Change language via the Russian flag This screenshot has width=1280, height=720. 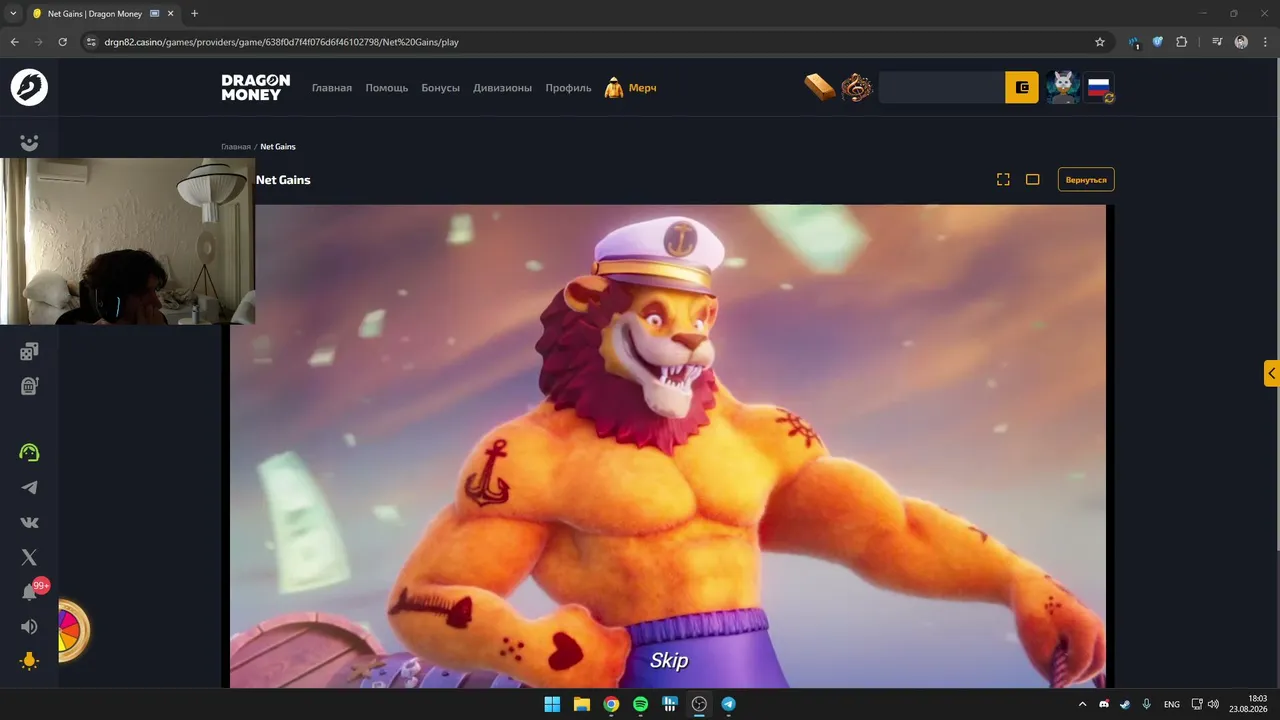pos(1099,88)
